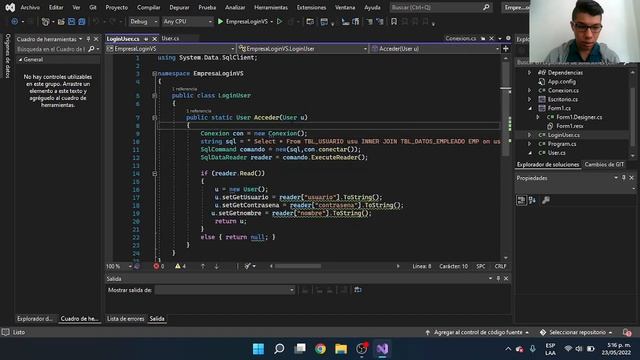This screenshot has height=360, width=640.
Task: Open the EmpresaLoginVS project navigation dropdown
Action: [171, 49]
